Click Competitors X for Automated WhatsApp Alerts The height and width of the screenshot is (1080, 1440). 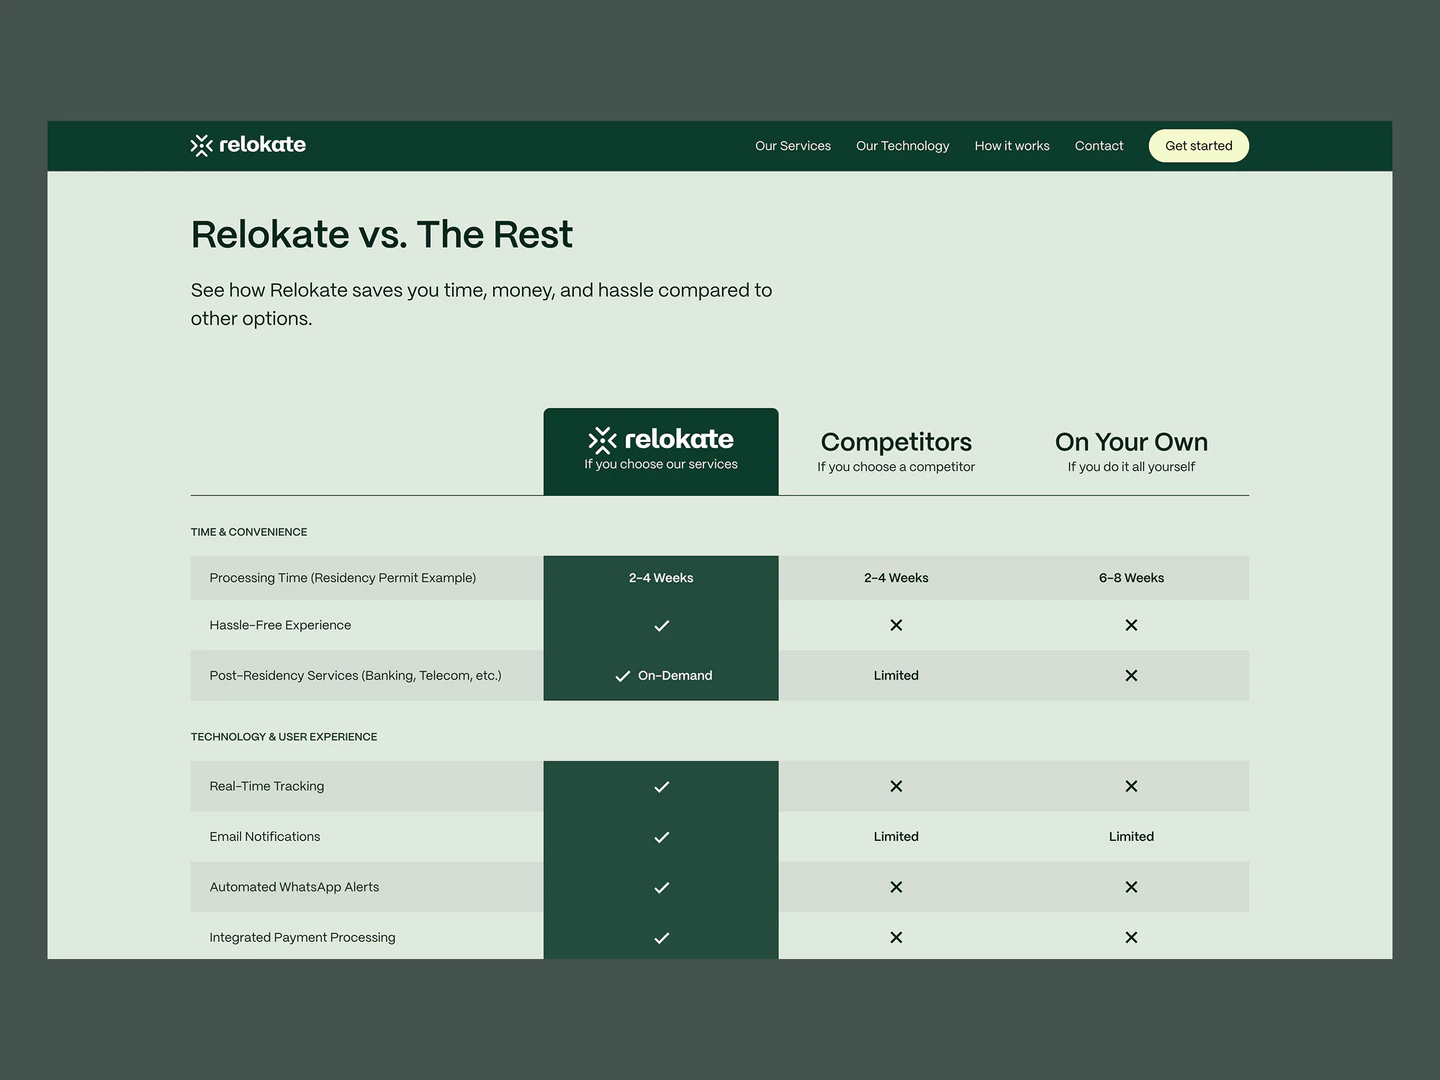(896, 887)
